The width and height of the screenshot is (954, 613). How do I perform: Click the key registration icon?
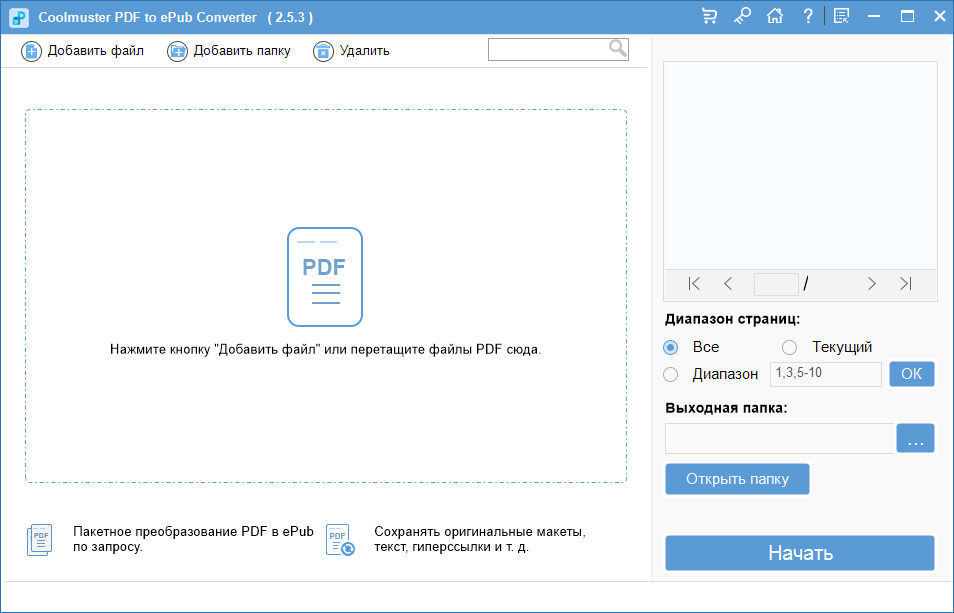[741, 16]
